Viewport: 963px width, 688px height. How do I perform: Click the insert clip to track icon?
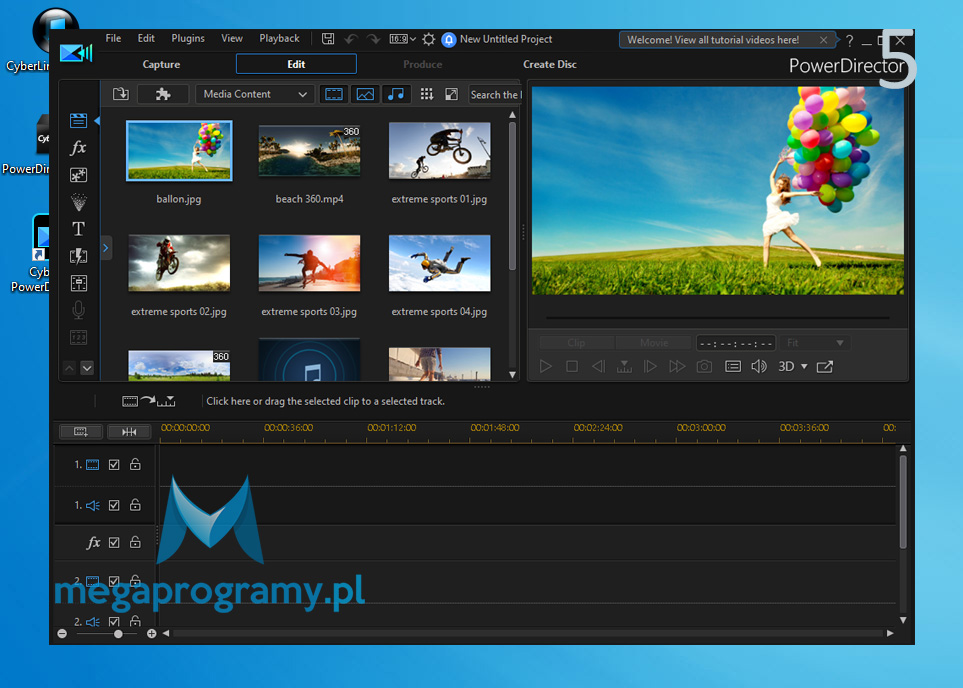point(149,401)
